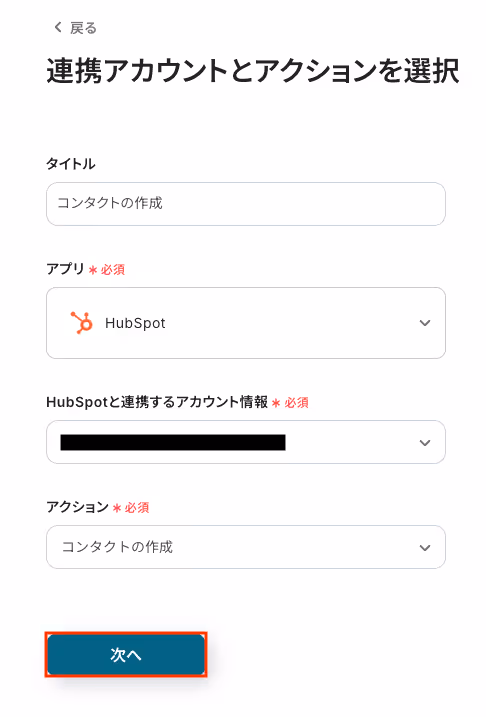Click the chevron arrow in the アクション field
Image resolution: width=486 pixels, height=717 pixels.
[425, 547]
